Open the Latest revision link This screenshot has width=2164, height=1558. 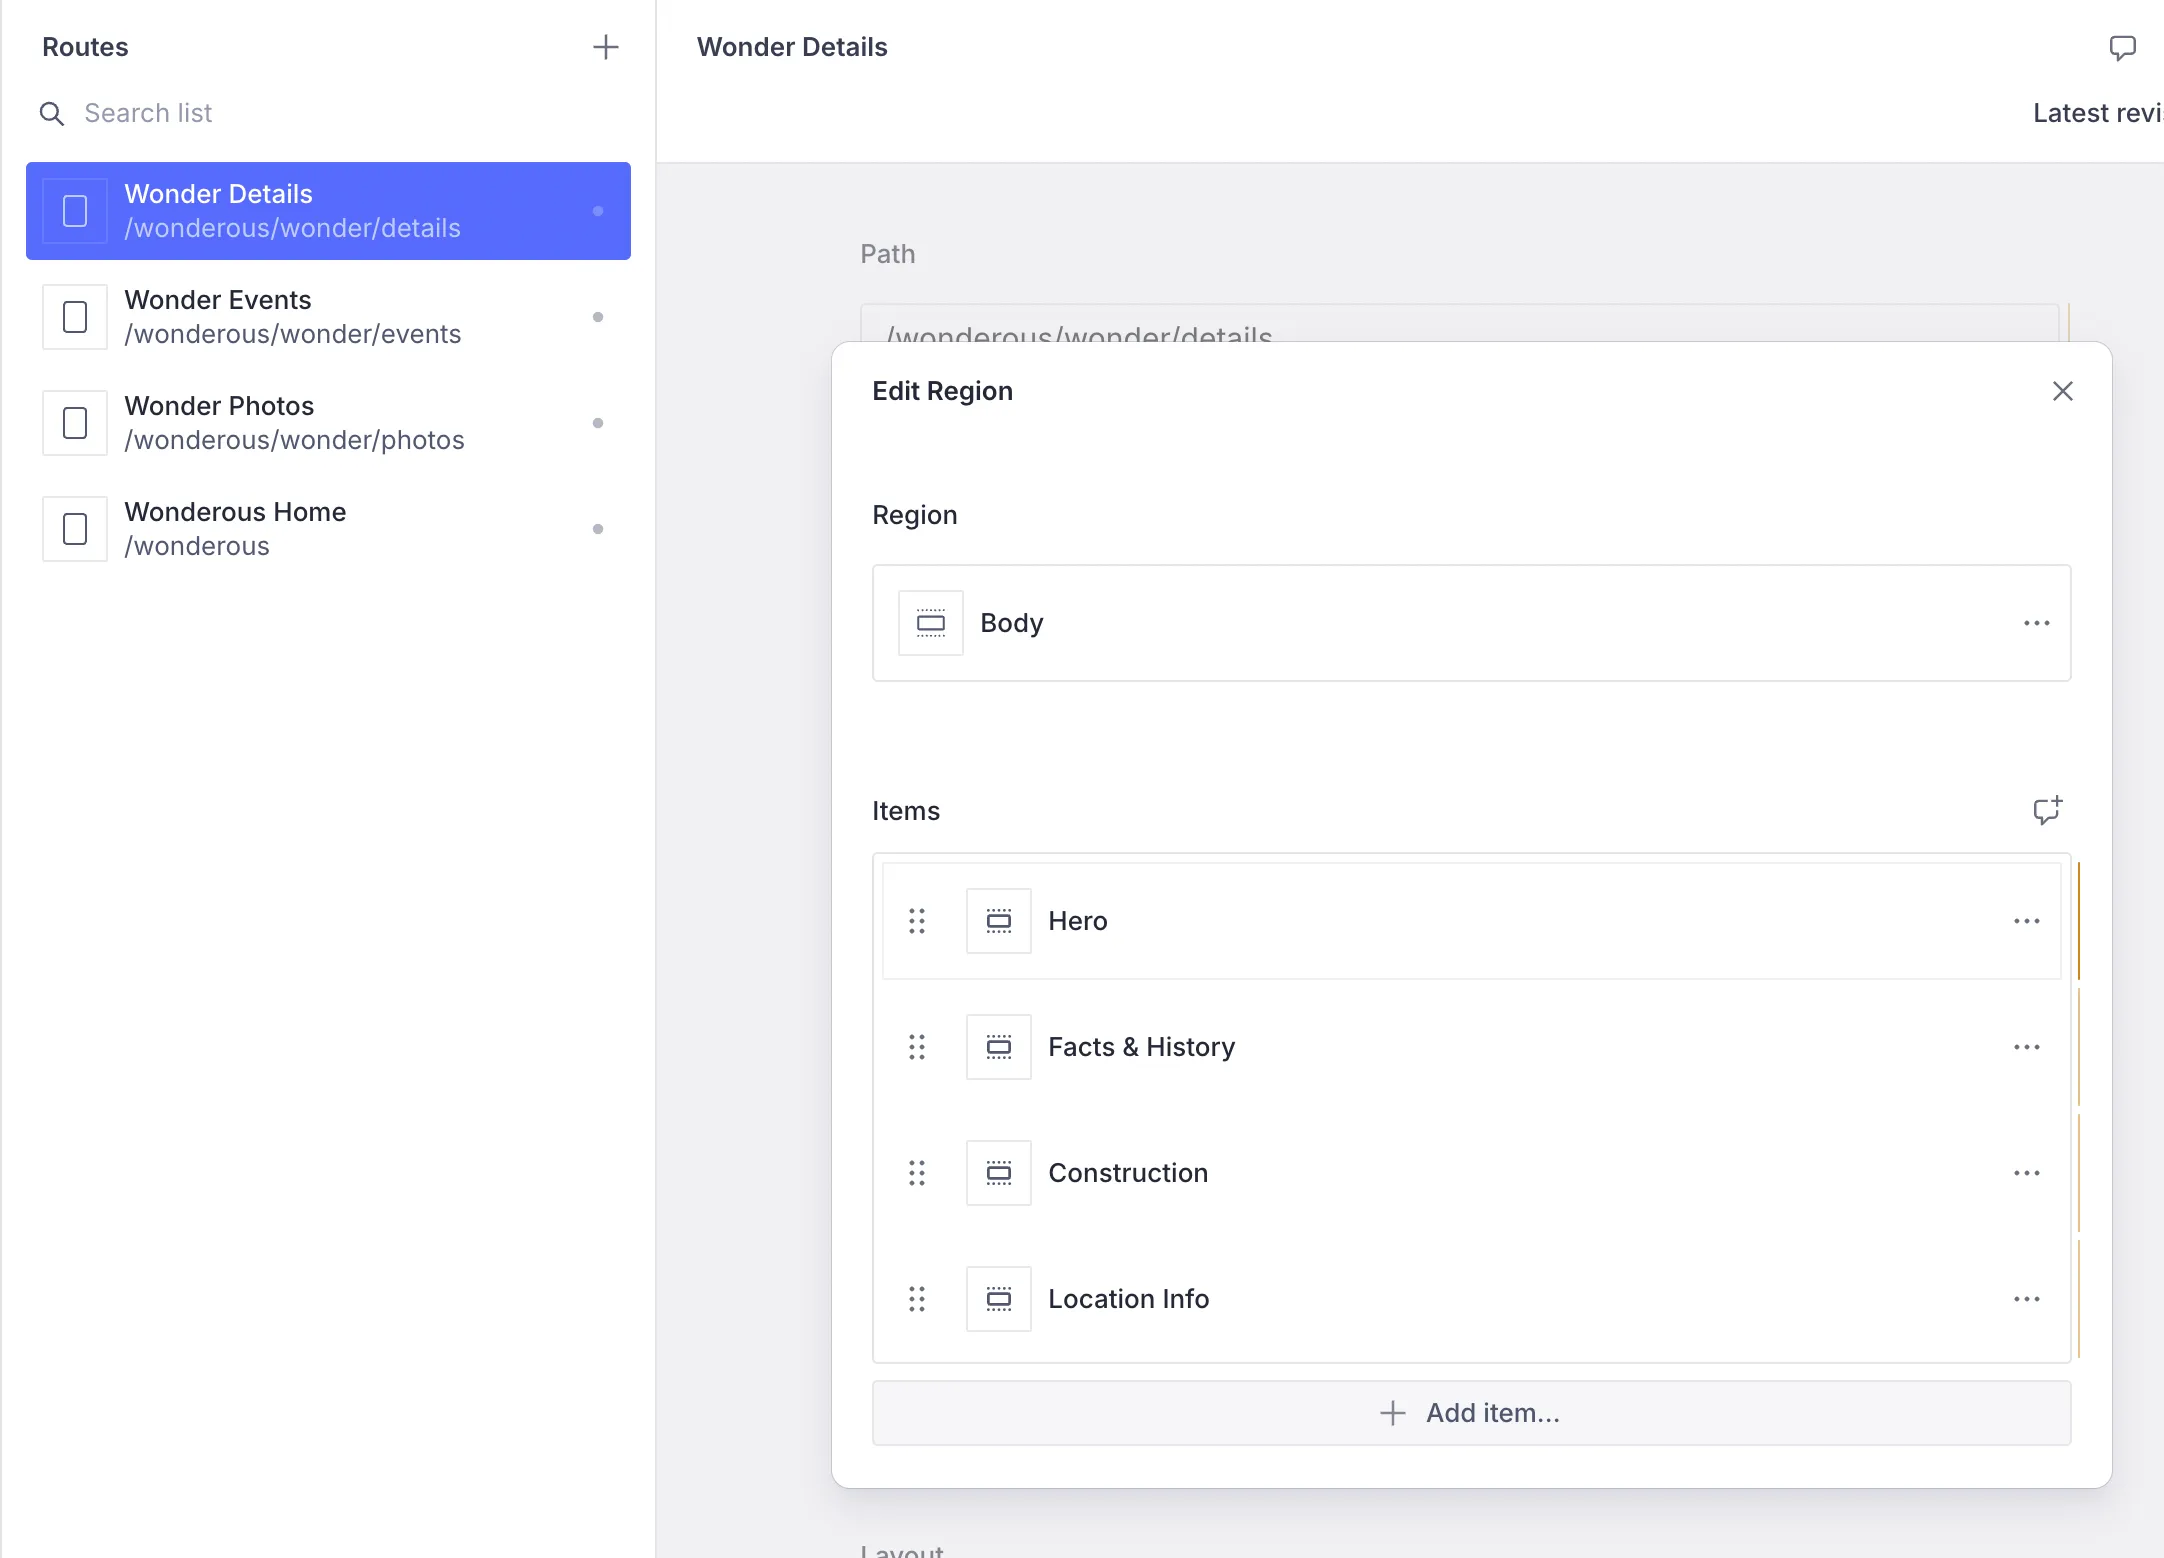click(2095, 113)
